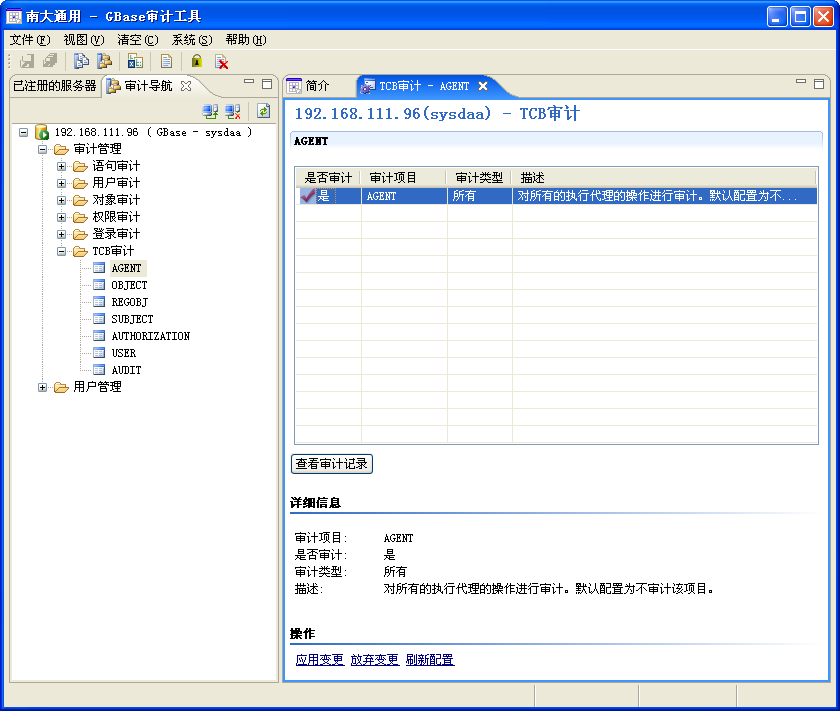This screenshot has width=840, height=711.
Task: Open the 系统 menu
Action: pos(191,40)
